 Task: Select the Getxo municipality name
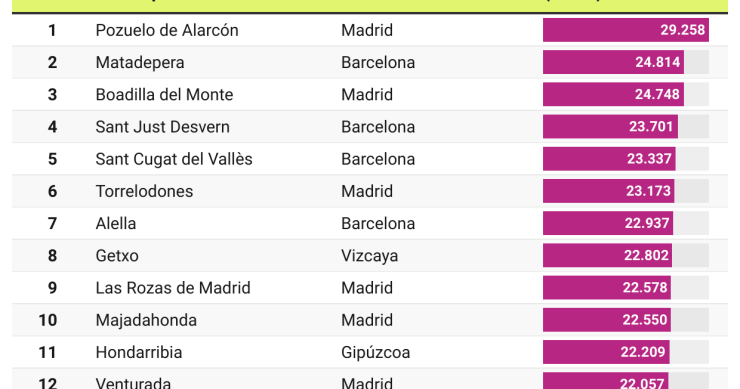point(117,256)
